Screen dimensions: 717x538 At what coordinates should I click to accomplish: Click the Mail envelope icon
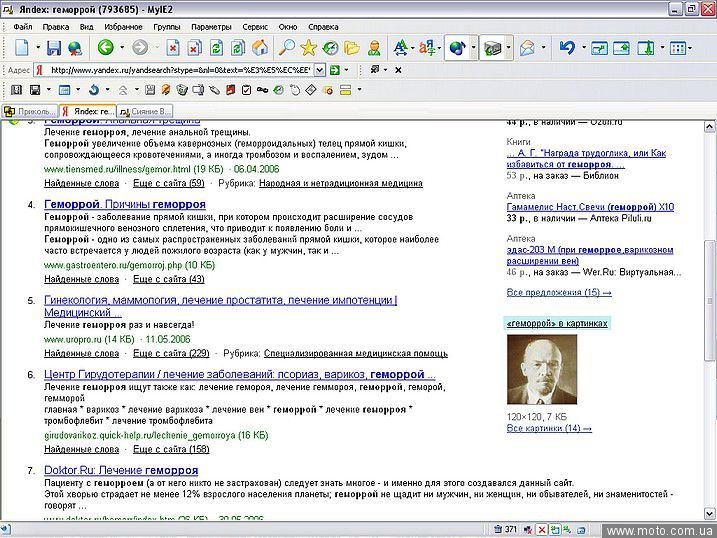click(x=527, y=48)
